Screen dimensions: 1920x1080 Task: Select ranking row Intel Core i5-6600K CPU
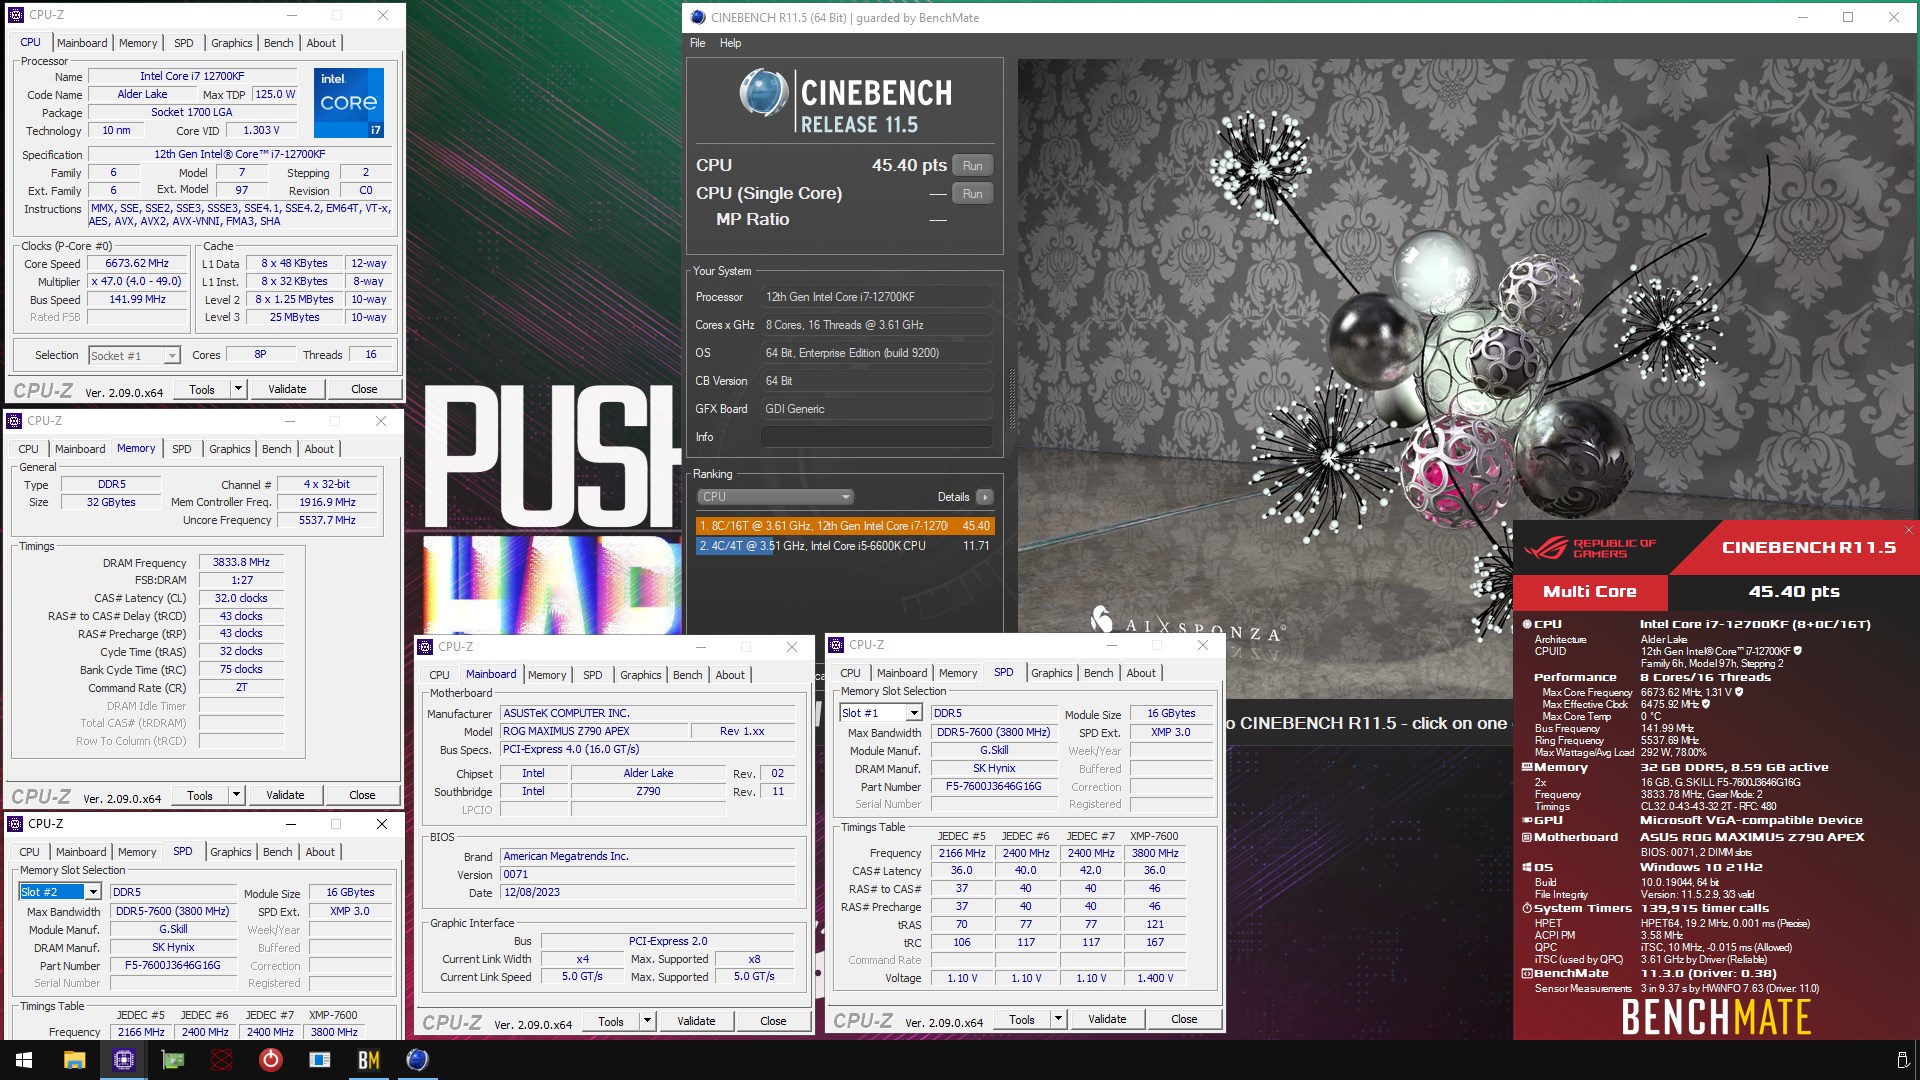coord(845,546)
